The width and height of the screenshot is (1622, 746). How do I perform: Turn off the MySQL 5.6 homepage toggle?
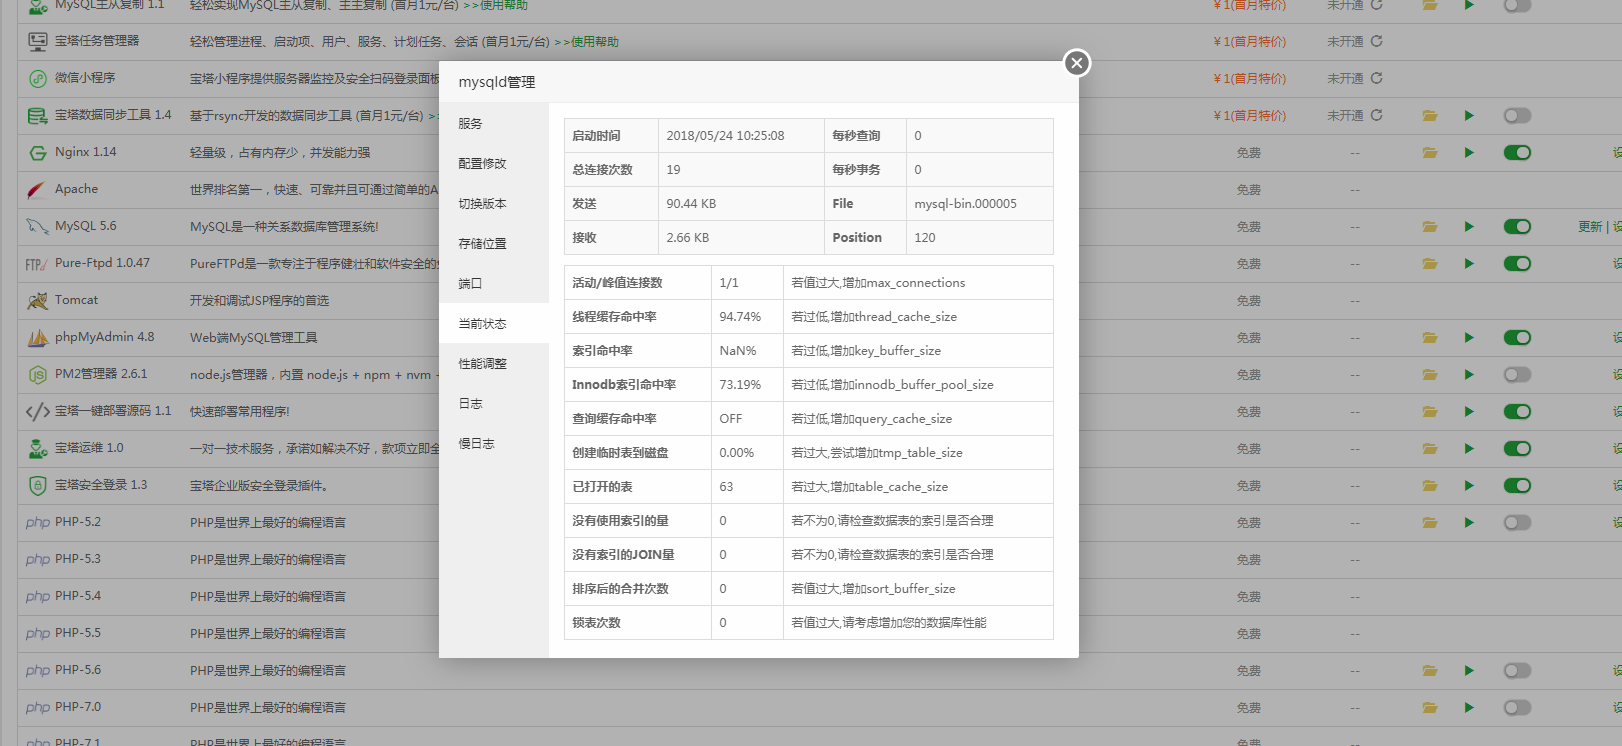tap(1517, 227)
